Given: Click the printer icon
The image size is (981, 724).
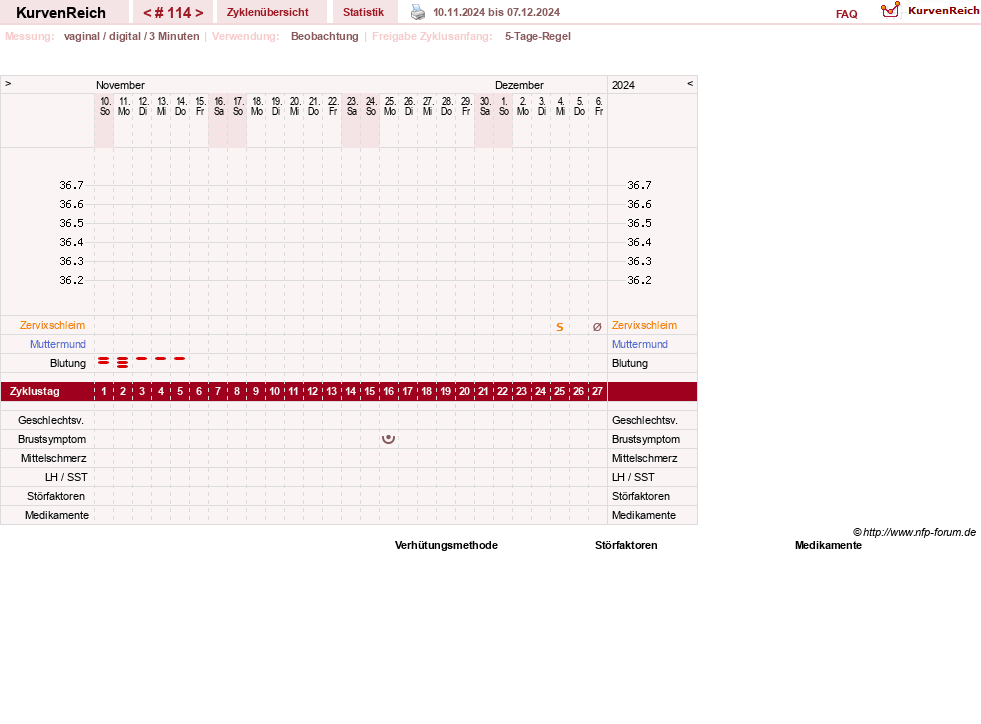Looking at the screenshot, I should point(417,12).
